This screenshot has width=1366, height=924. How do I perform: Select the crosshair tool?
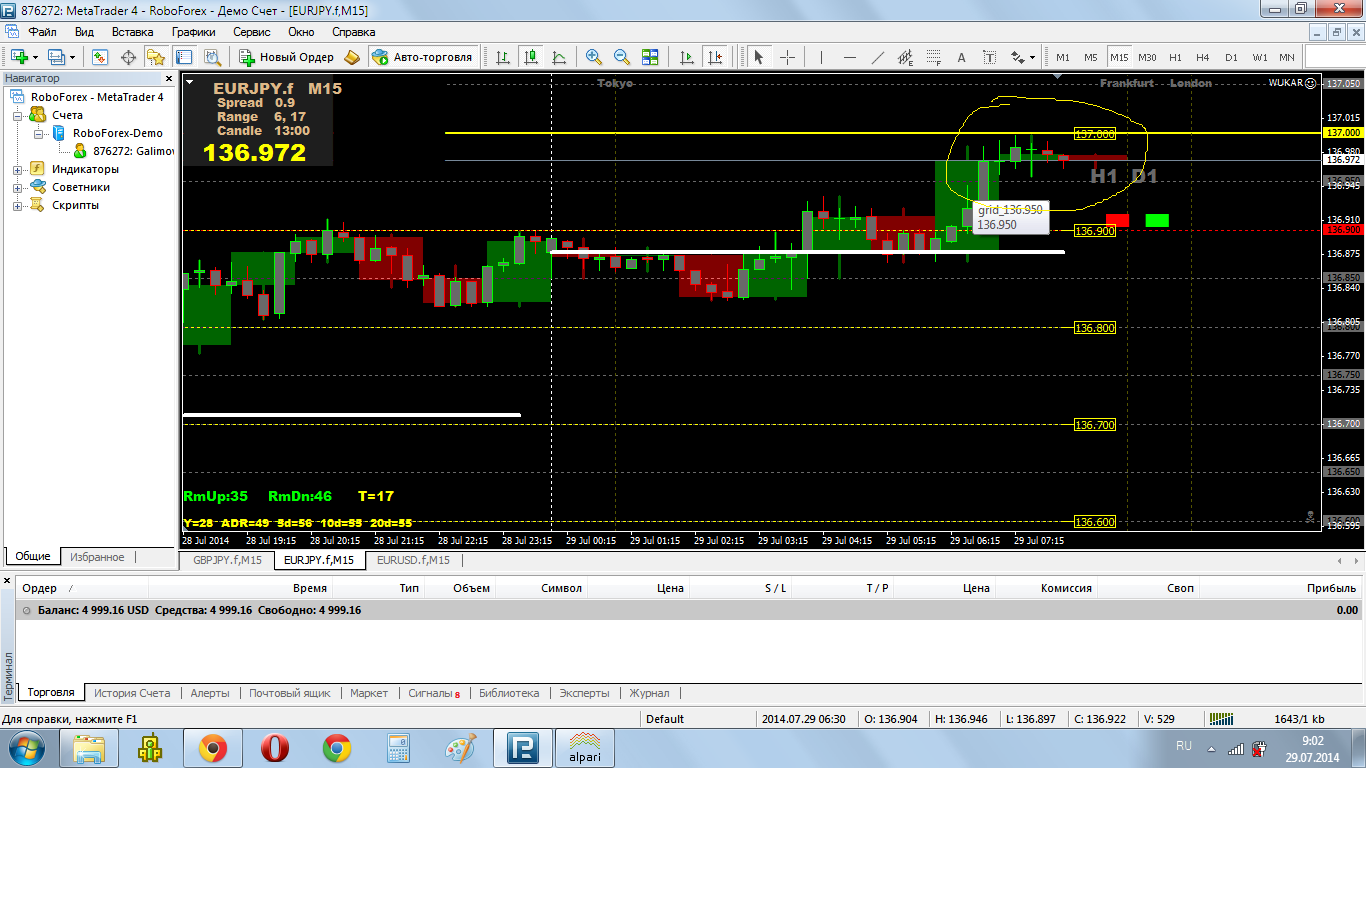tap(787, 57)
